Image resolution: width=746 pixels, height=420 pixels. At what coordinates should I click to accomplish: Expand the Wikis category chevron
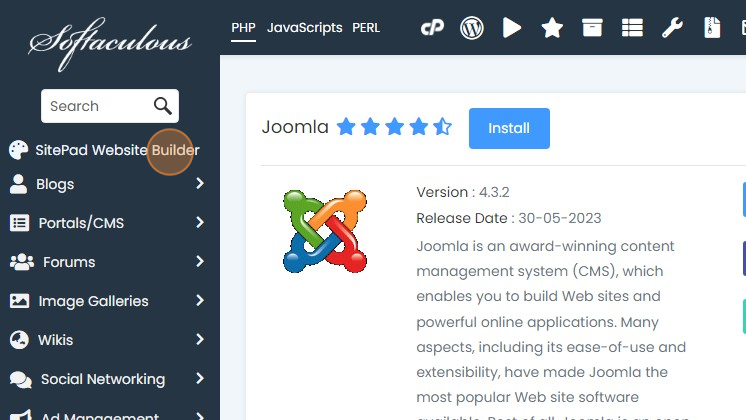pyautogui.click(x=200, y=340)
